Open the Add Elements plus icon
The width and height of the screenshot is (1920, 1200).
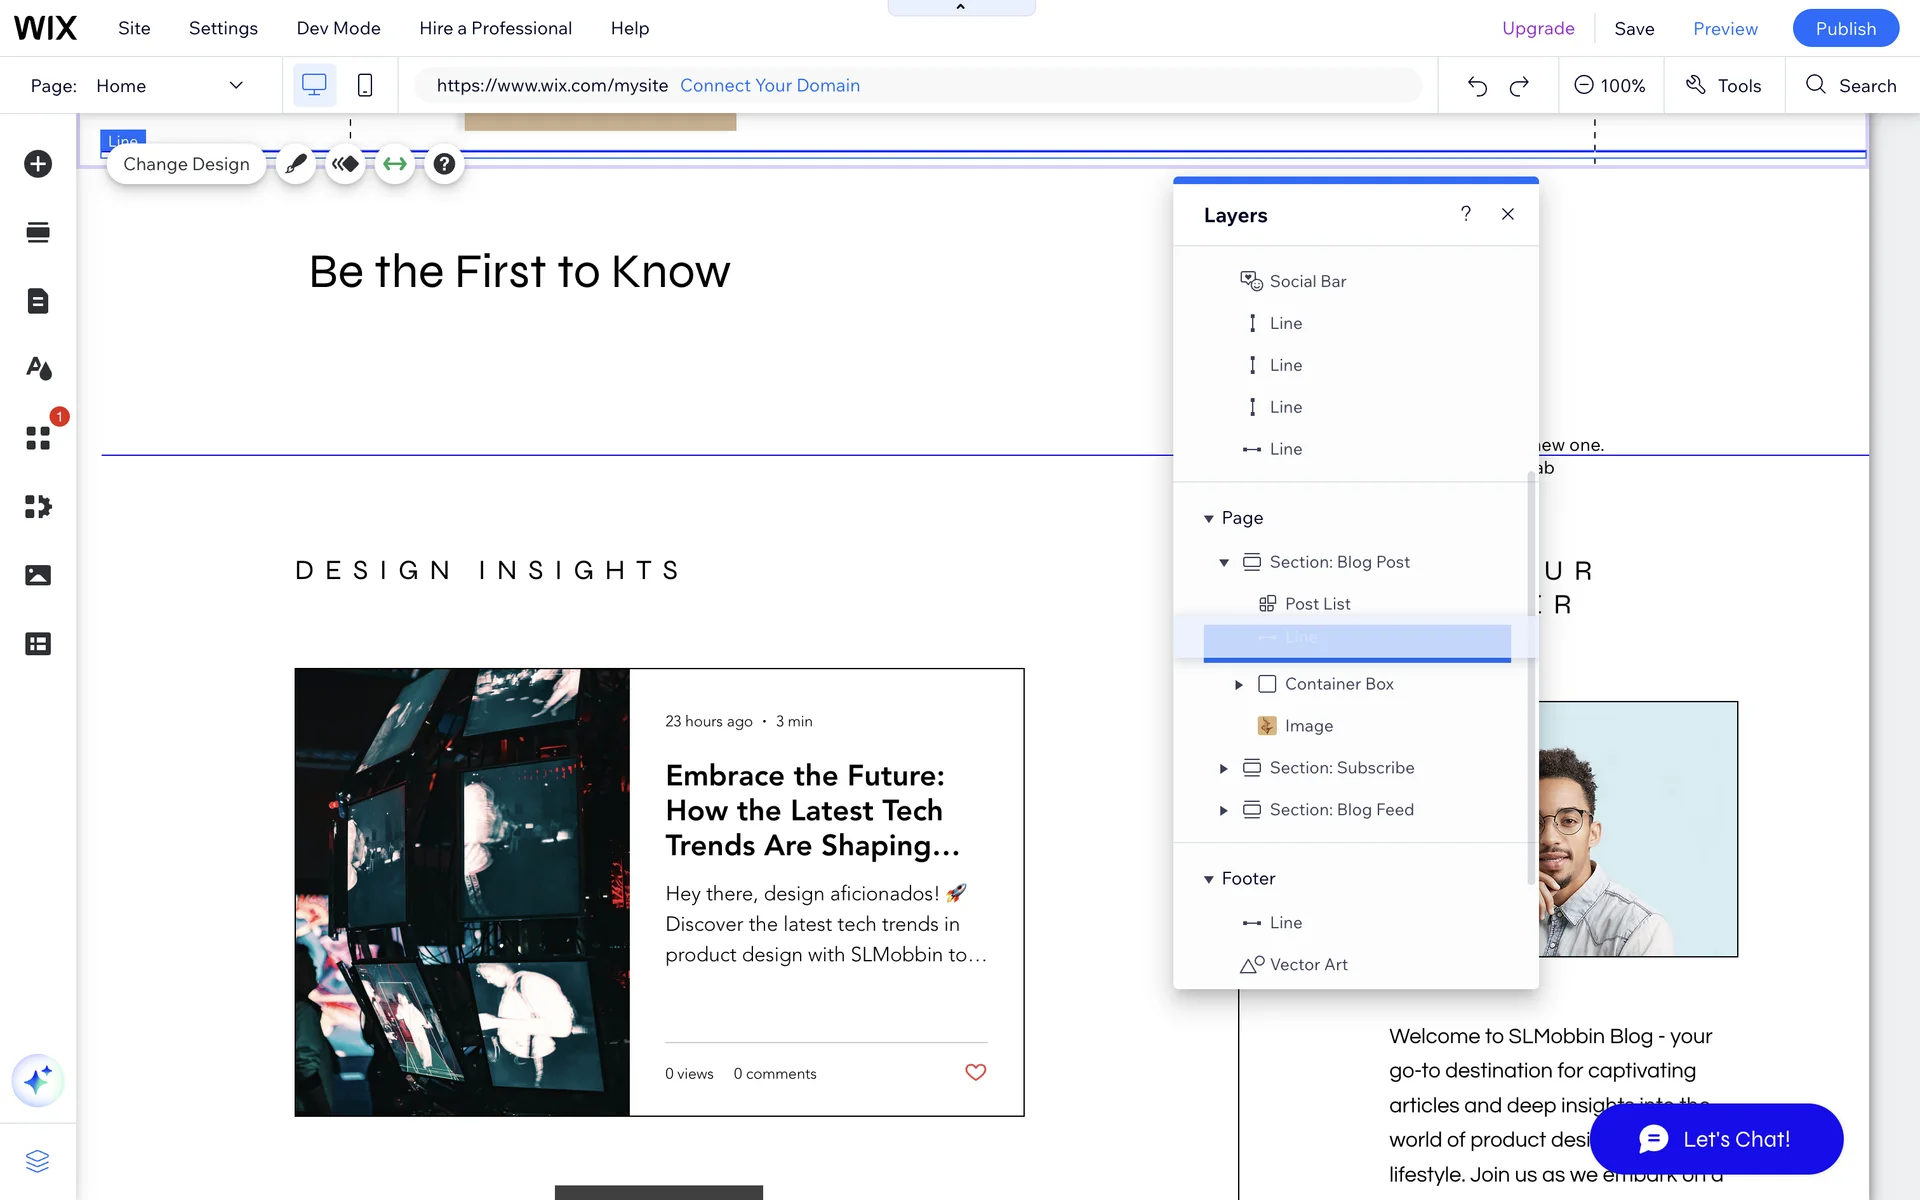tap(38, 164)
